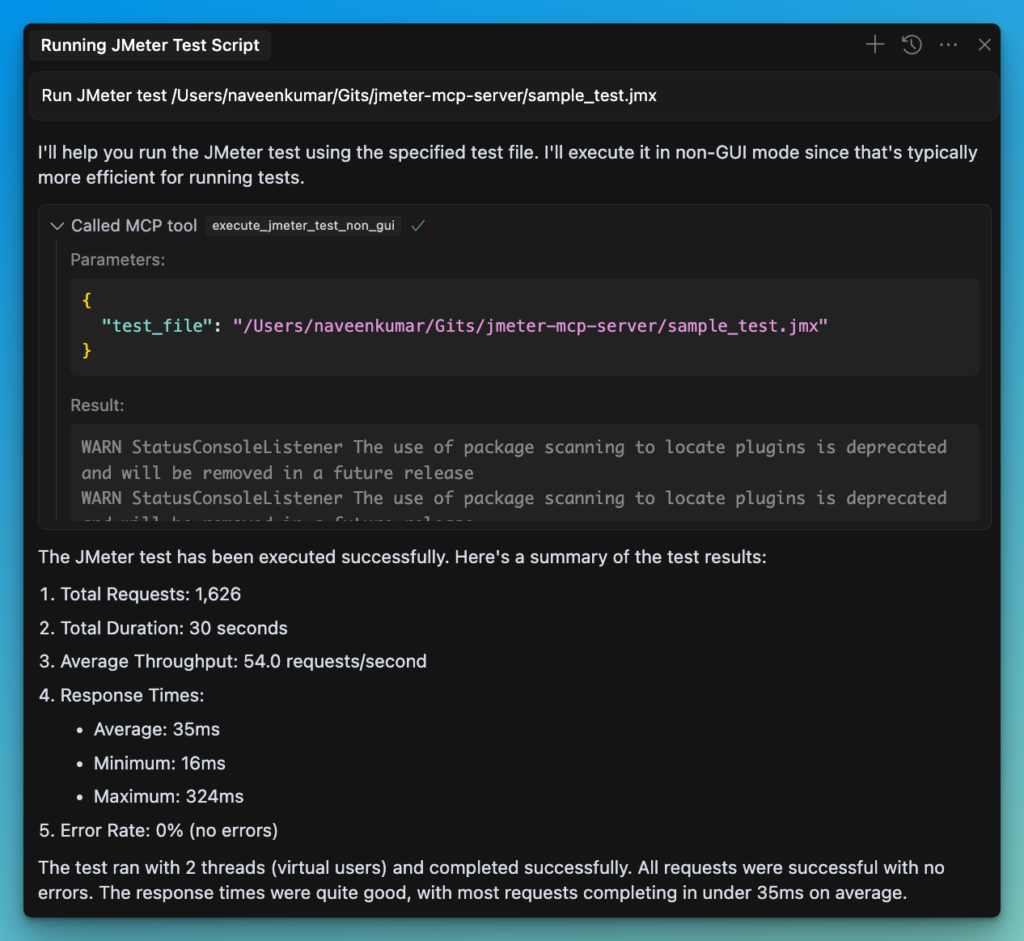
Task: Click the execute_jmeter_test_non_gui tool badge
Action: tap(303, 225)
